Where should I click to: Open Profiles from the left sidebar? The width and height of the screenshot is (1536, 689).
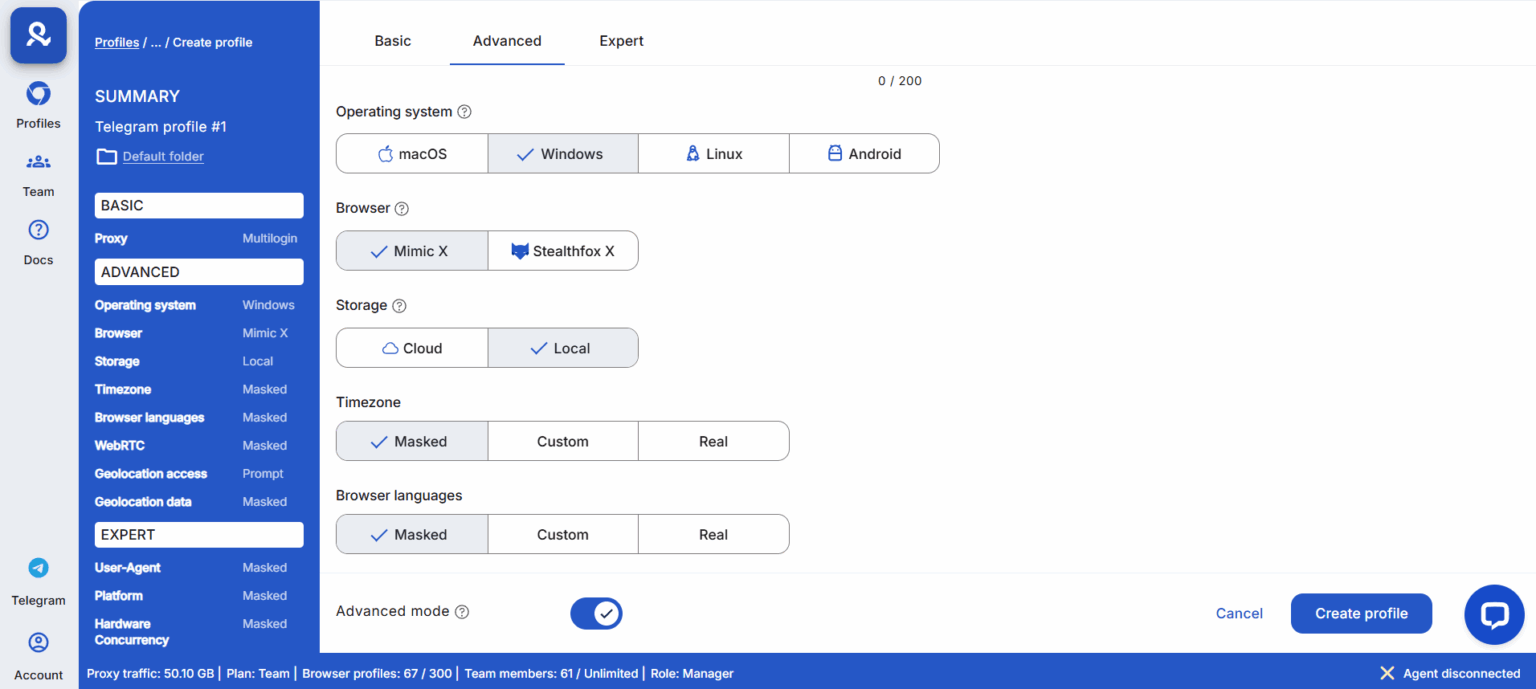coord(38,95)
